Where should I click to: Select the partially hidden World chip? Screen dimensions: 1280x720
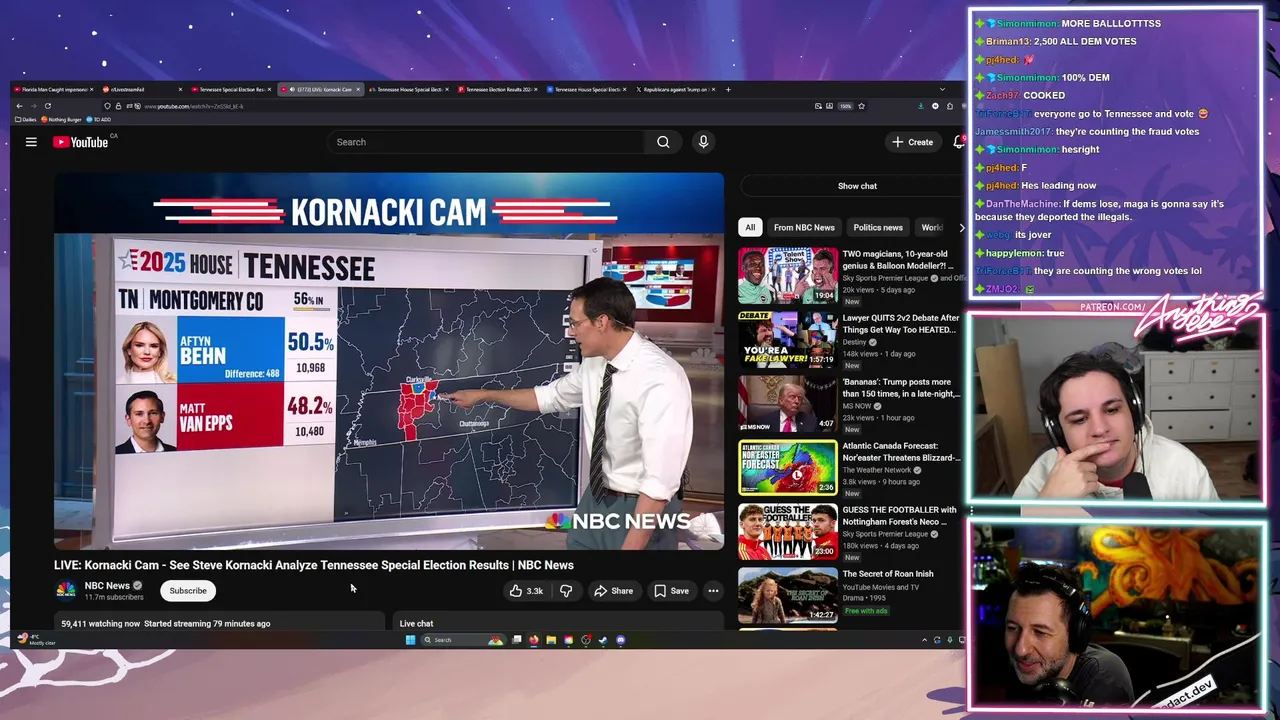932,227
